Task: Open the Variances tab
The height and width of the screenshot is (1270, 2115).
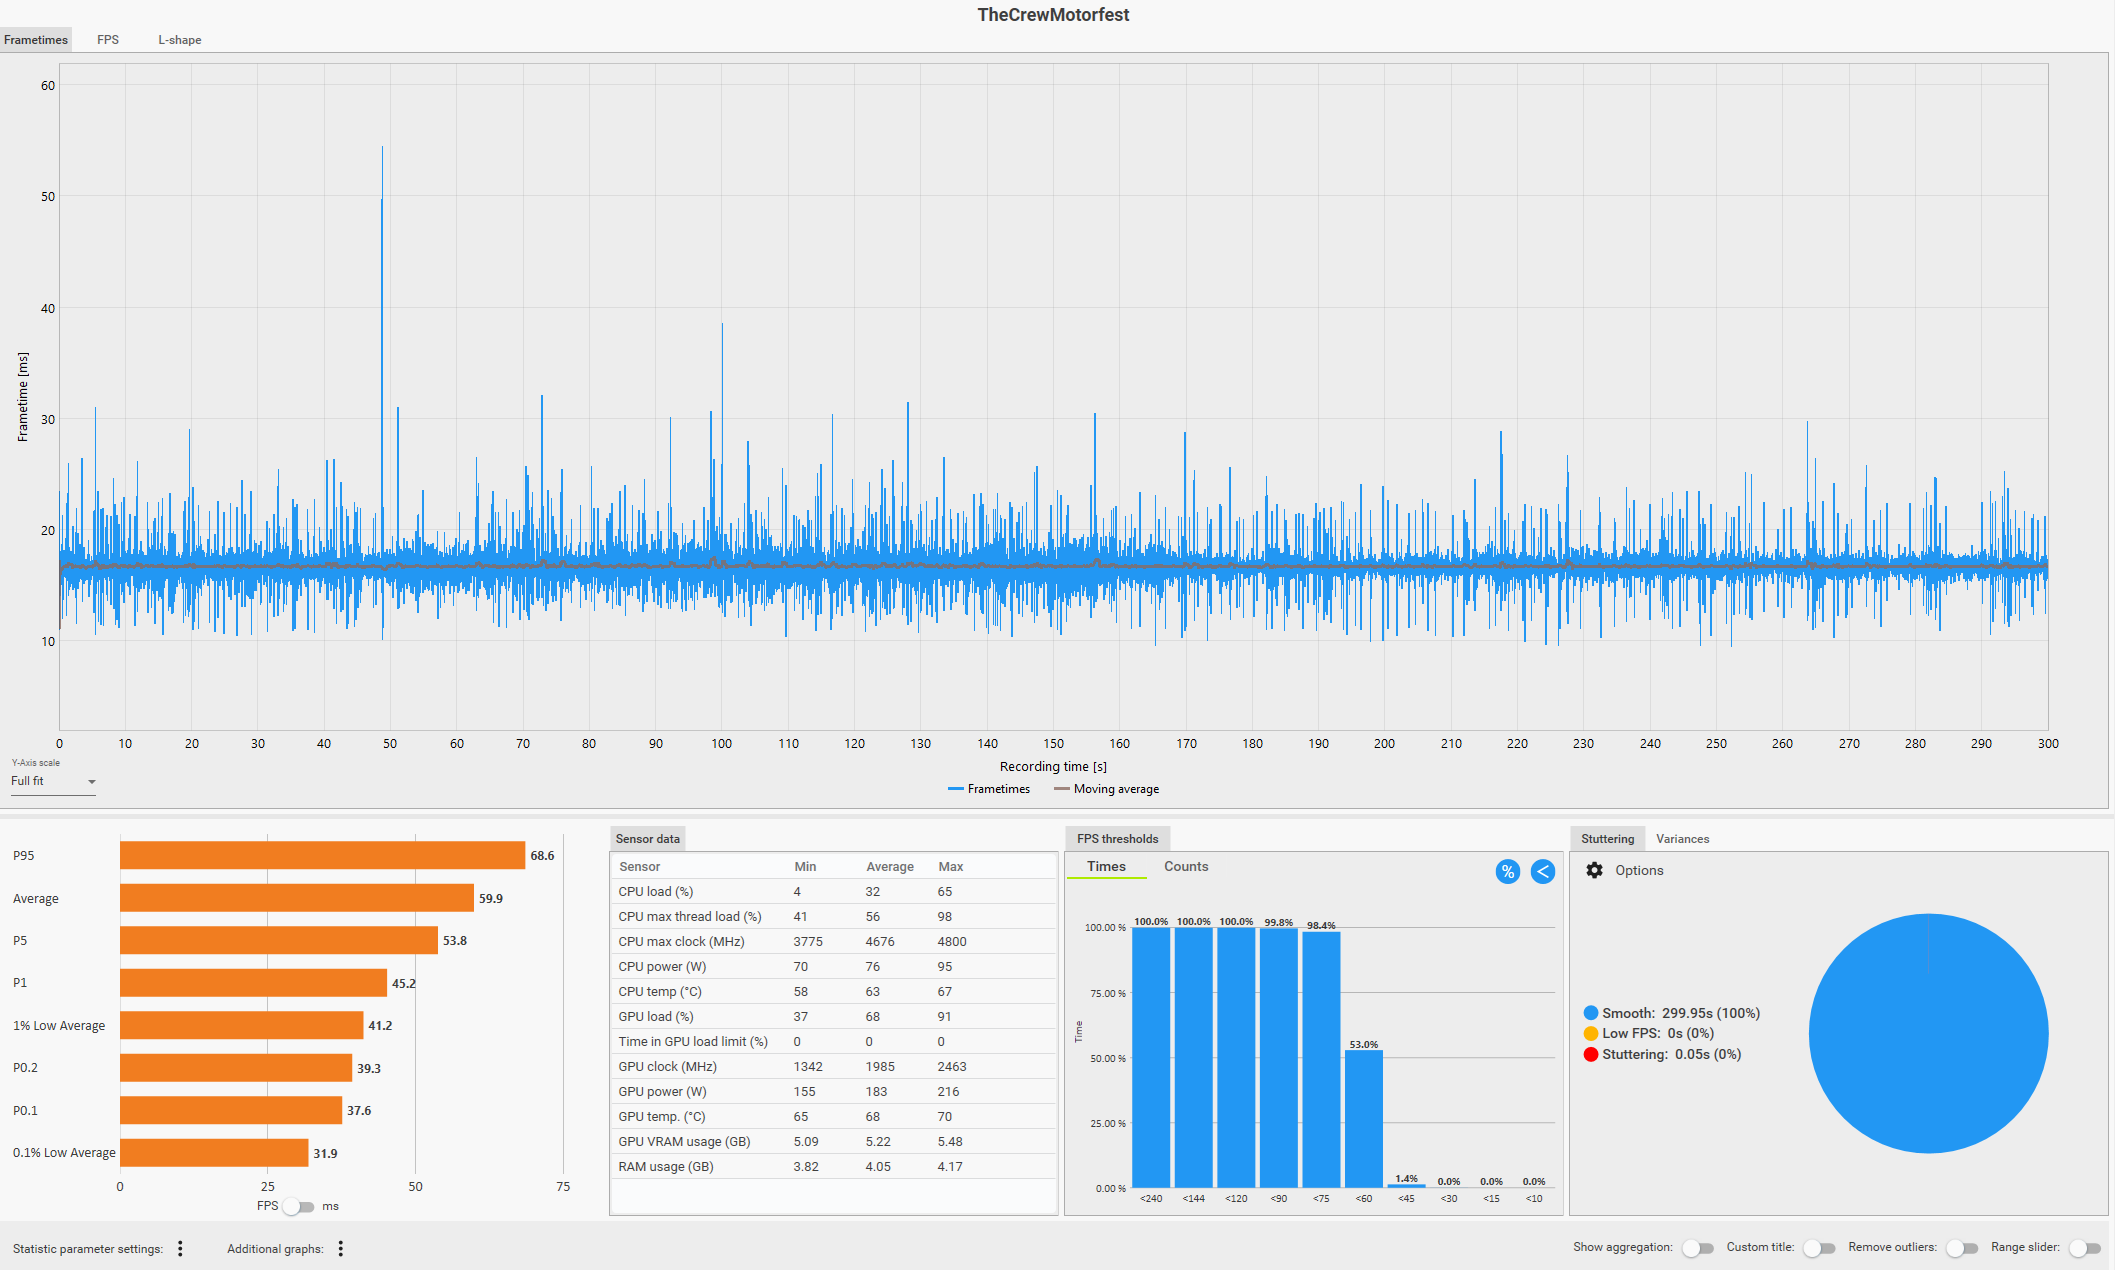Action: (x=1682, y=839)
